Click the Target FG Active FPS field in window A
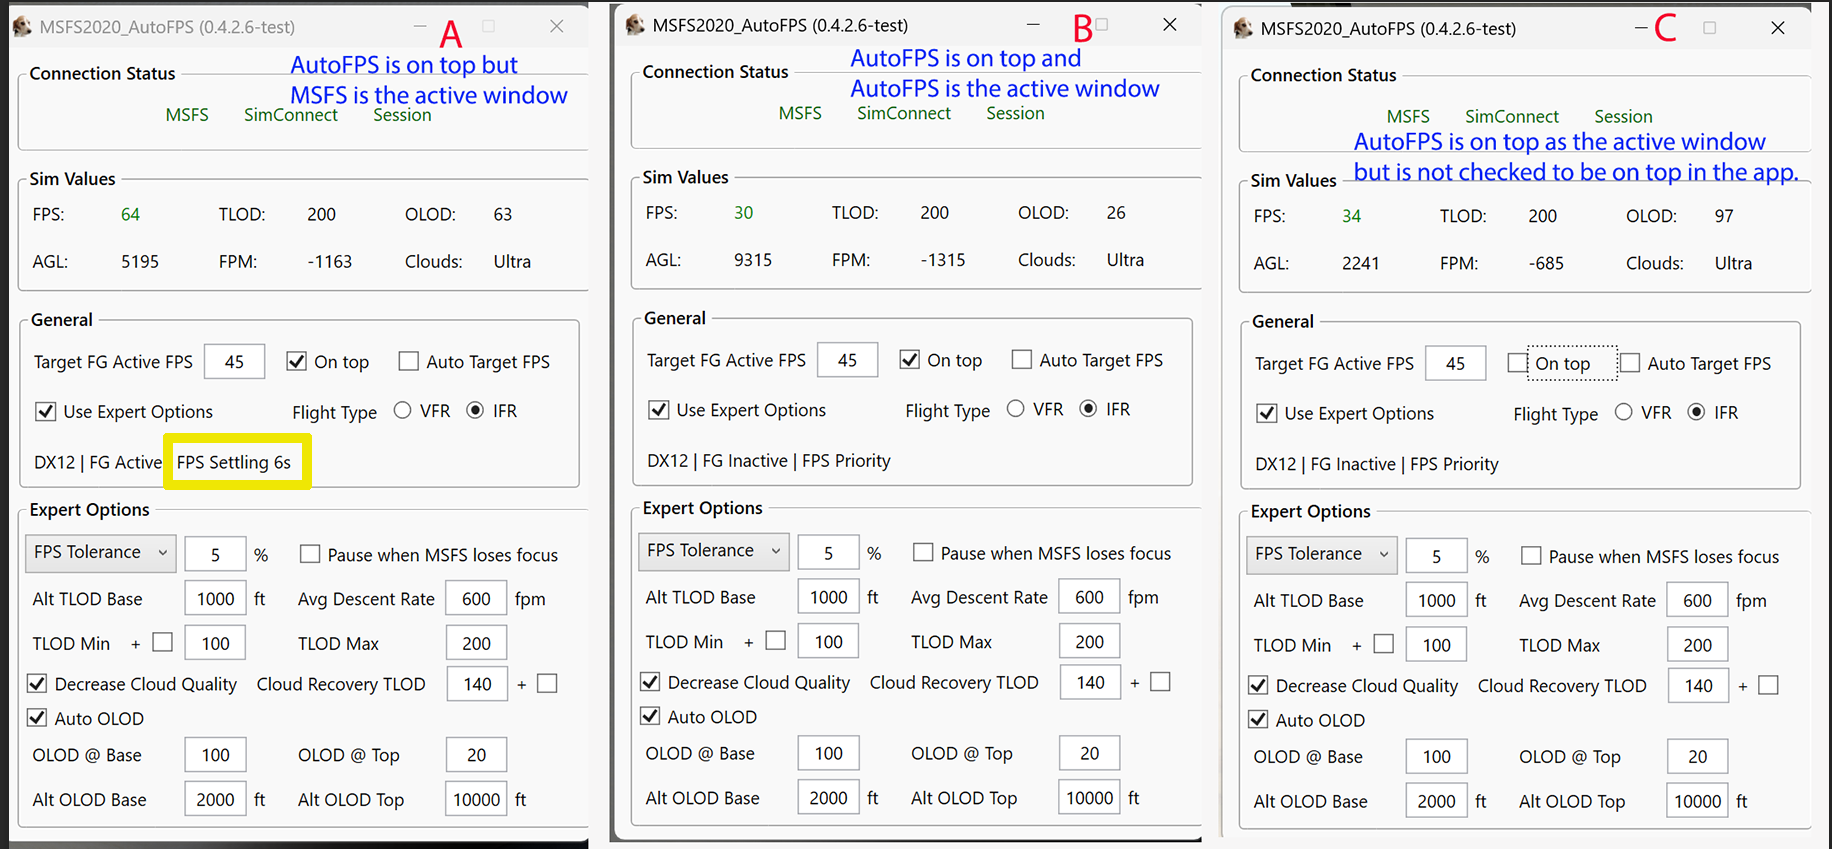The height and width of the screenshot is (849, 1832). [234, 362]
